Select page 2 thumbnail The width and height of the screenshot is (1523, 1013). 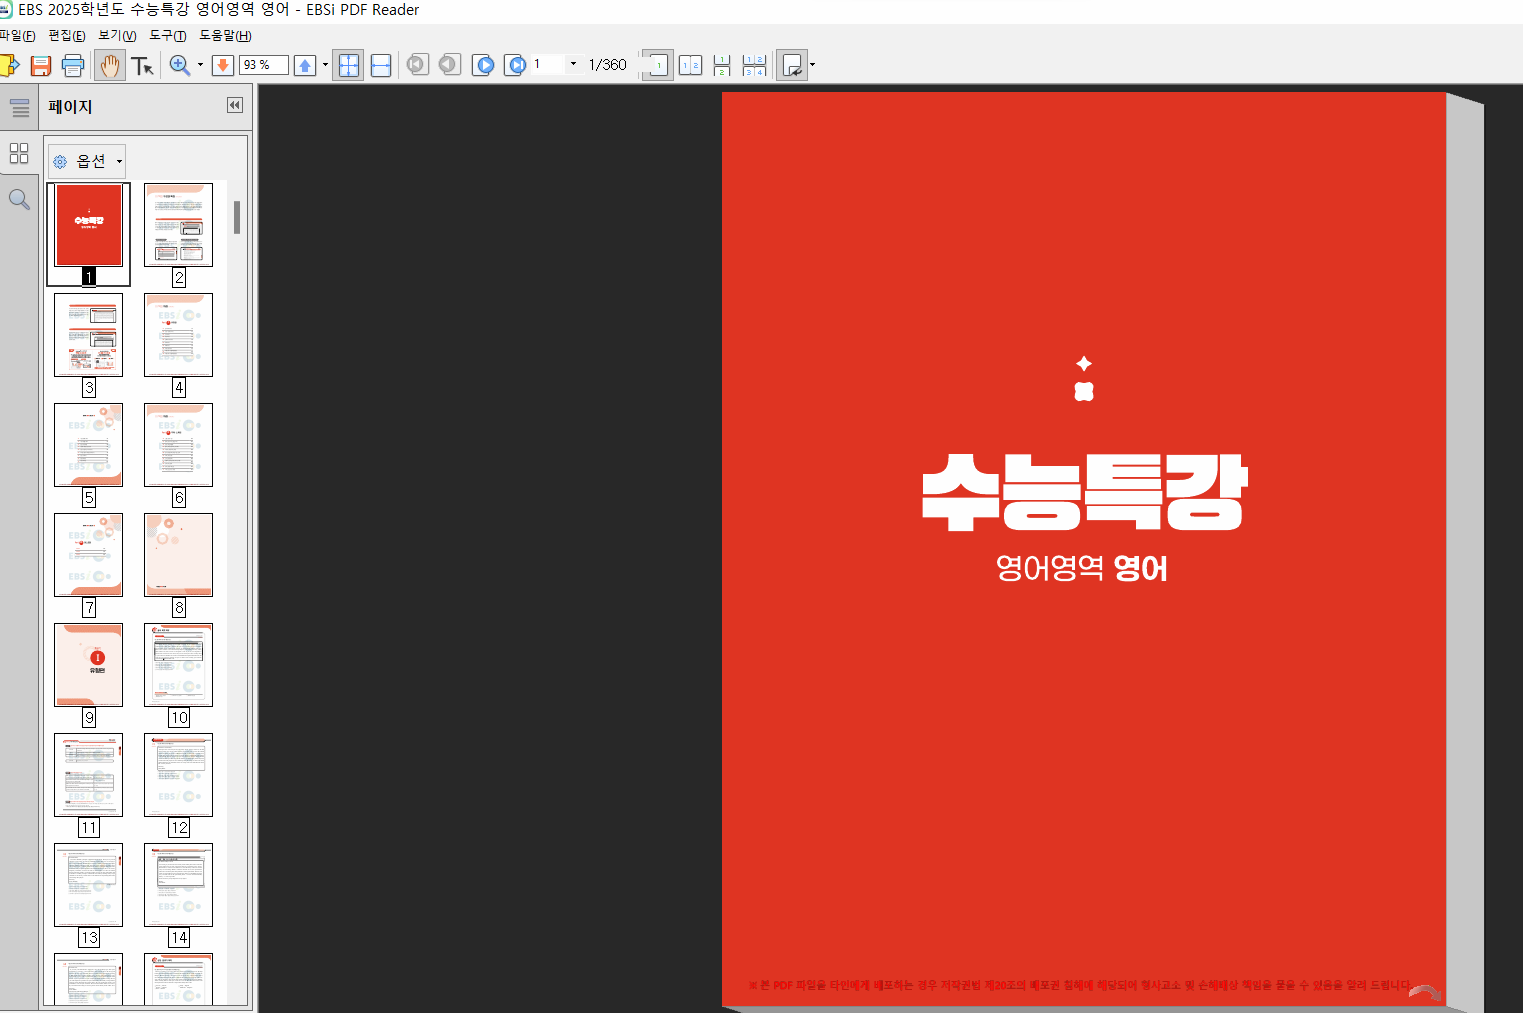click(178, 225)
